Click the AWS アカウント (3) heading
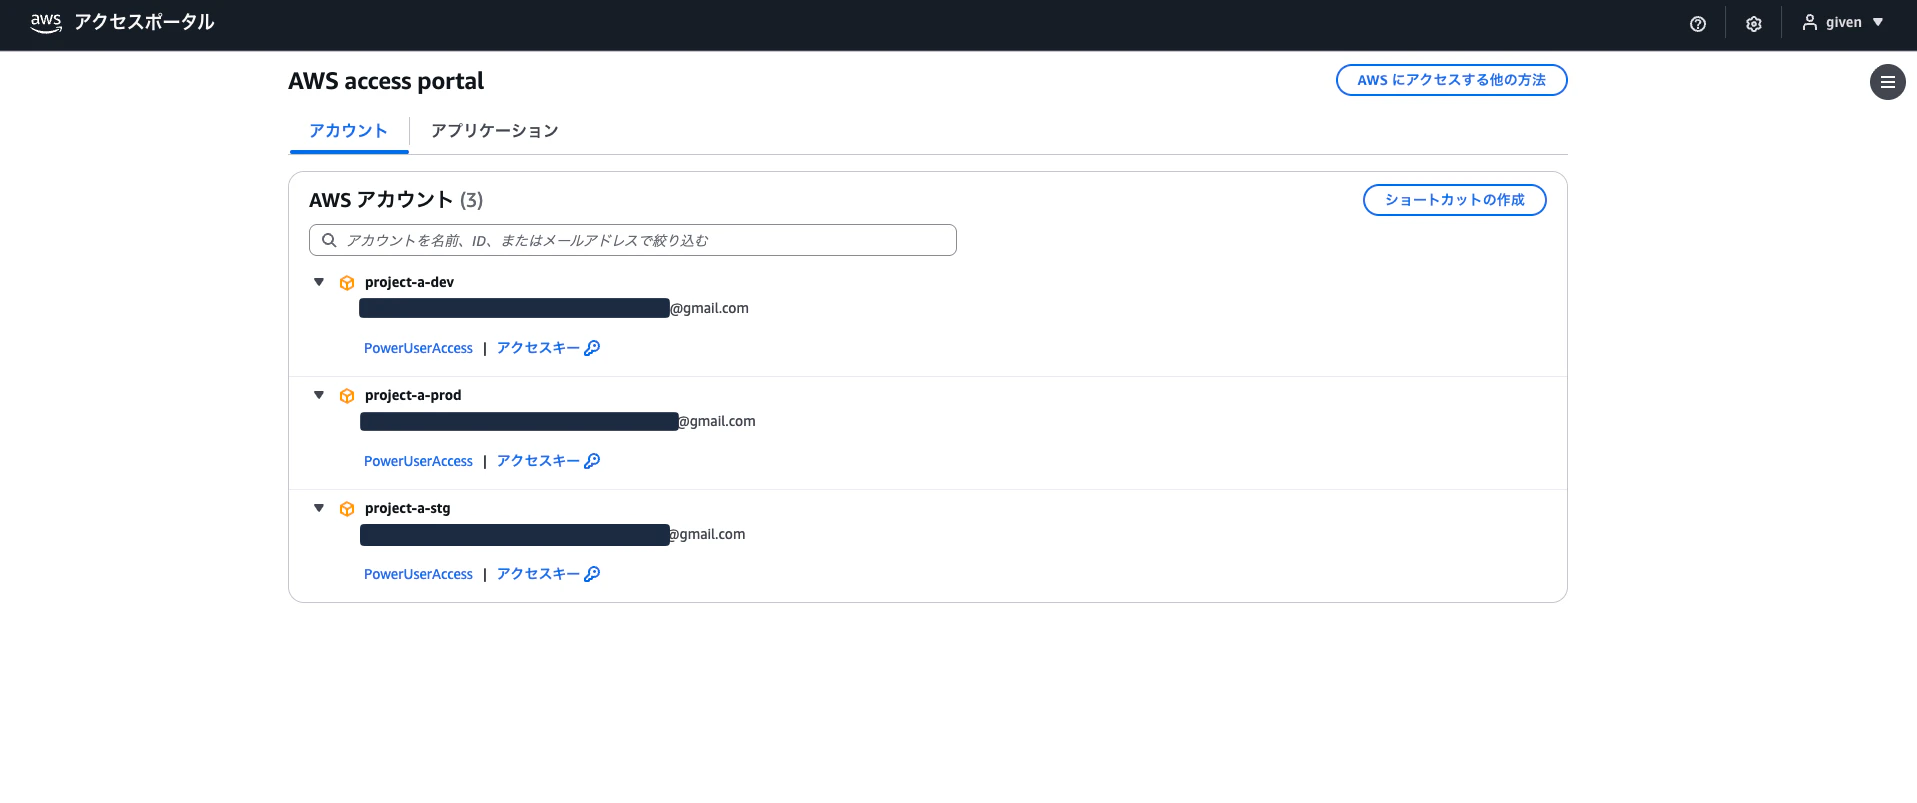Screen dimensions: 1917x803 coord(396,200)
